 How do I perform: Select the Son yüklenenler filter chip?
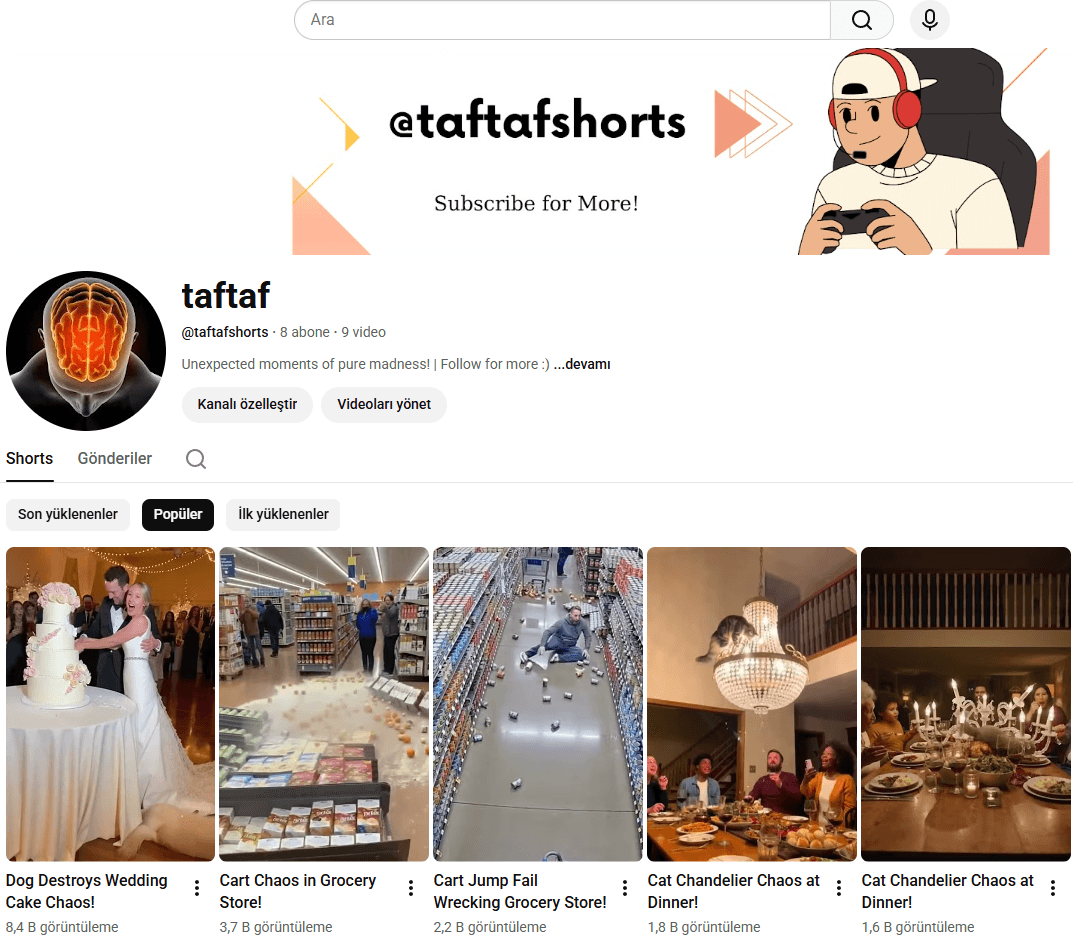(68, 514)
